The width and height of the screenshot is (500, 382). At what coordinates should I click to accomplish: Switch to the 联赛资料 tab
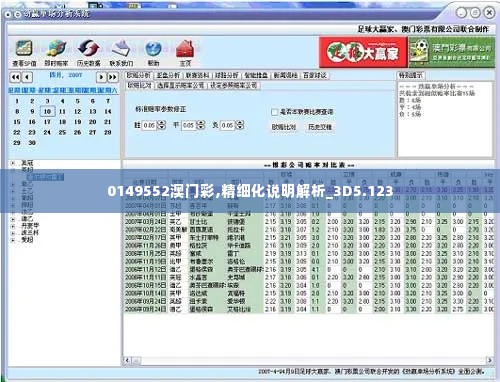pyautogui.click(x=197, y=76)
